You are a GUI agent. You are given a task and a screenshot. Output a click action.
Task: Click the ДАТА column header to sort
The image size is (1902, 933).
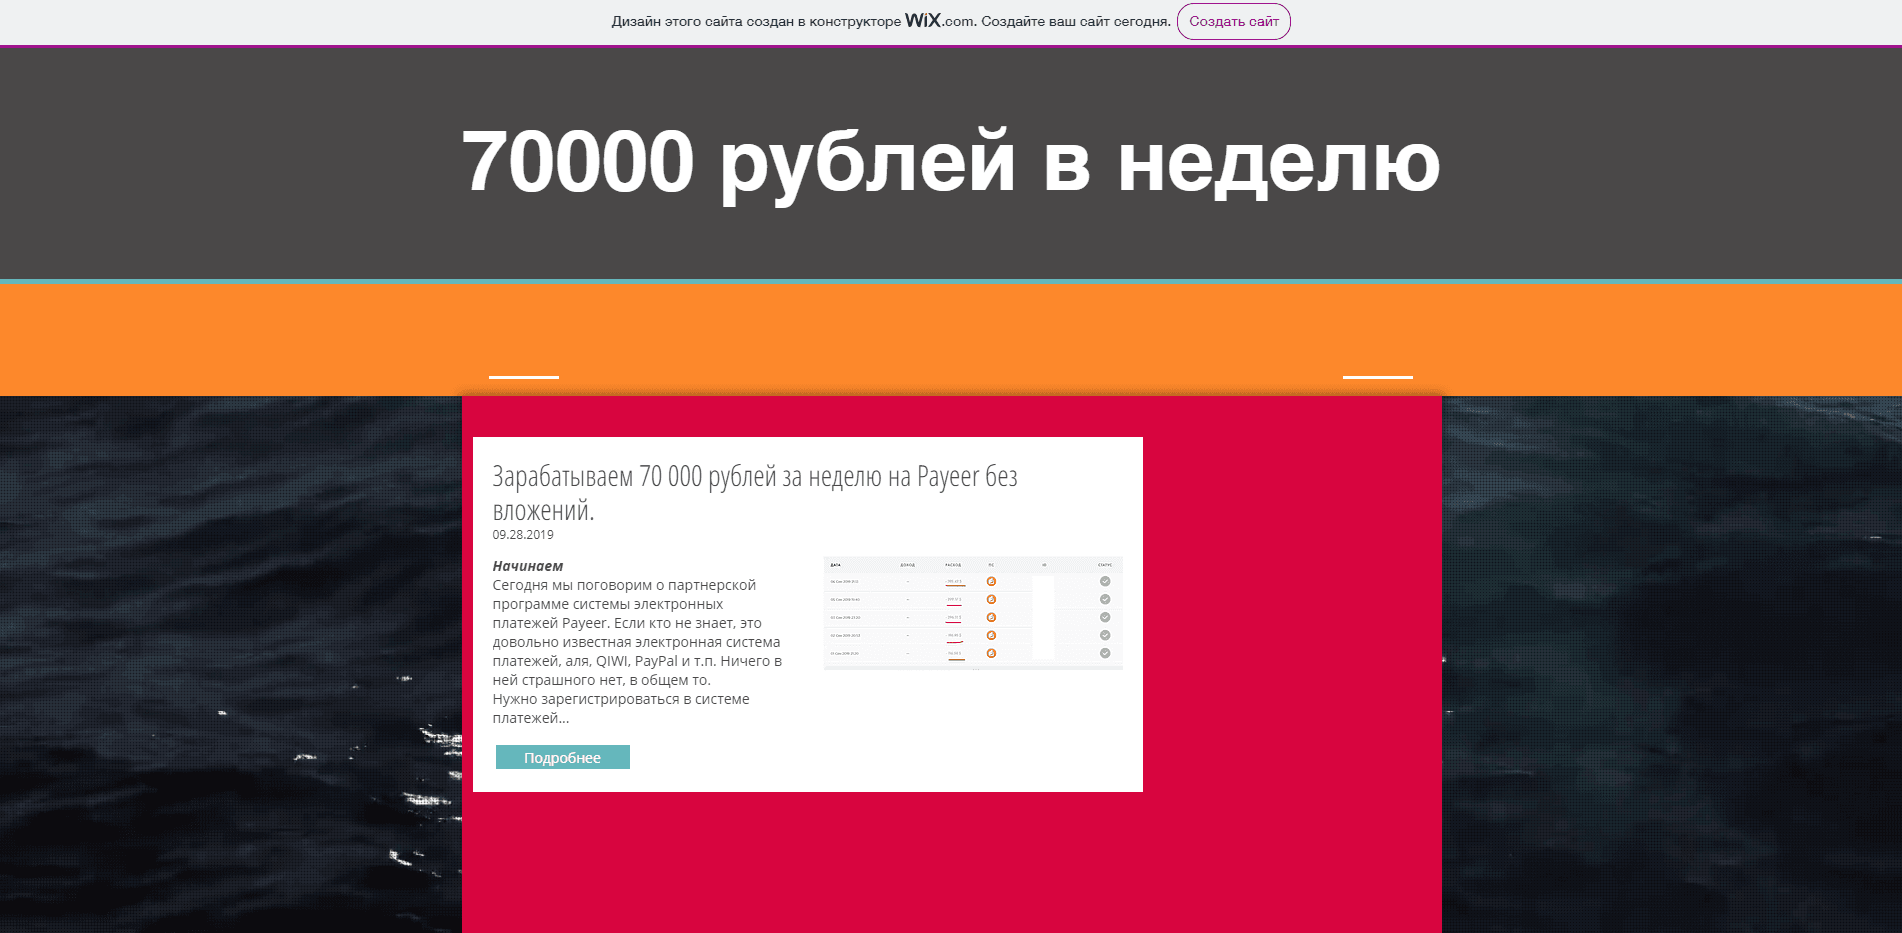click(x=835, y=565)
